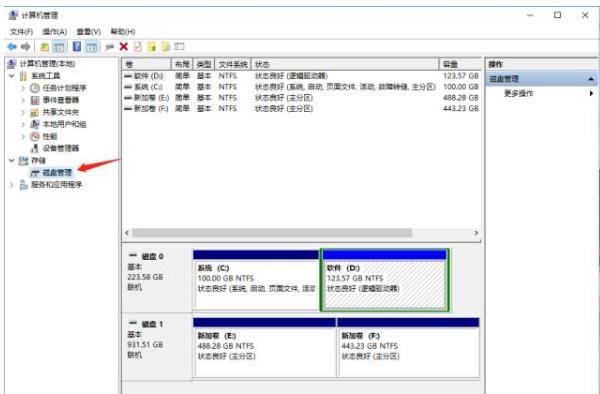Click the view settings icon ending the toolbar
Viewport: 600px width, 394px height.
point(179,47)
